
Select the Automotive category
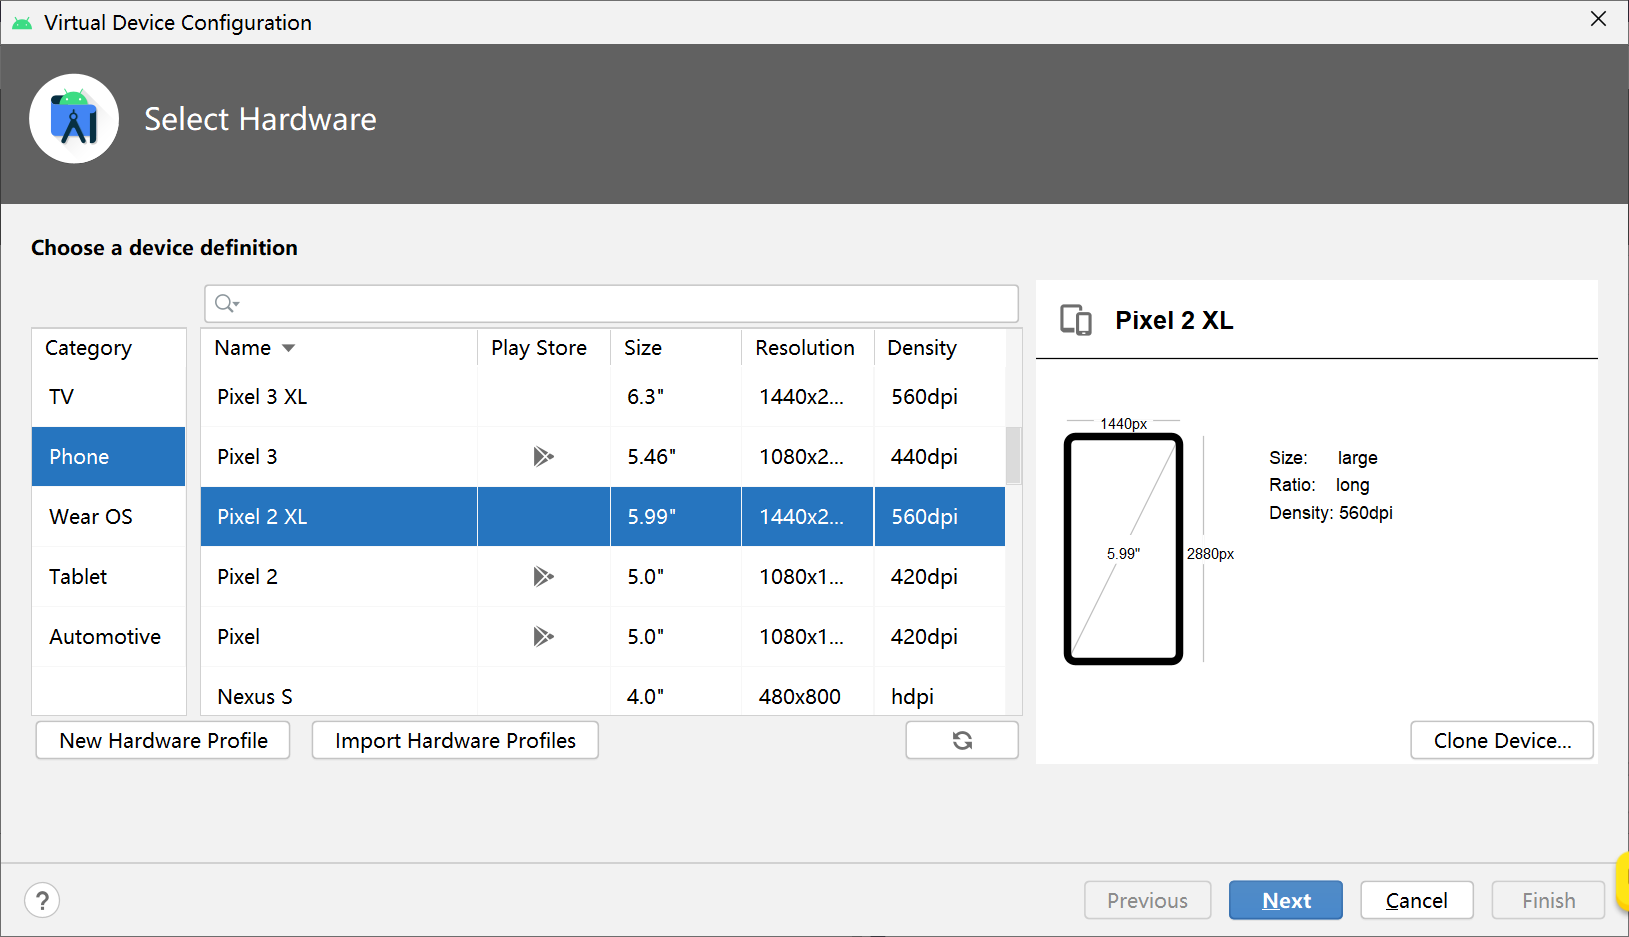(109, 637)
